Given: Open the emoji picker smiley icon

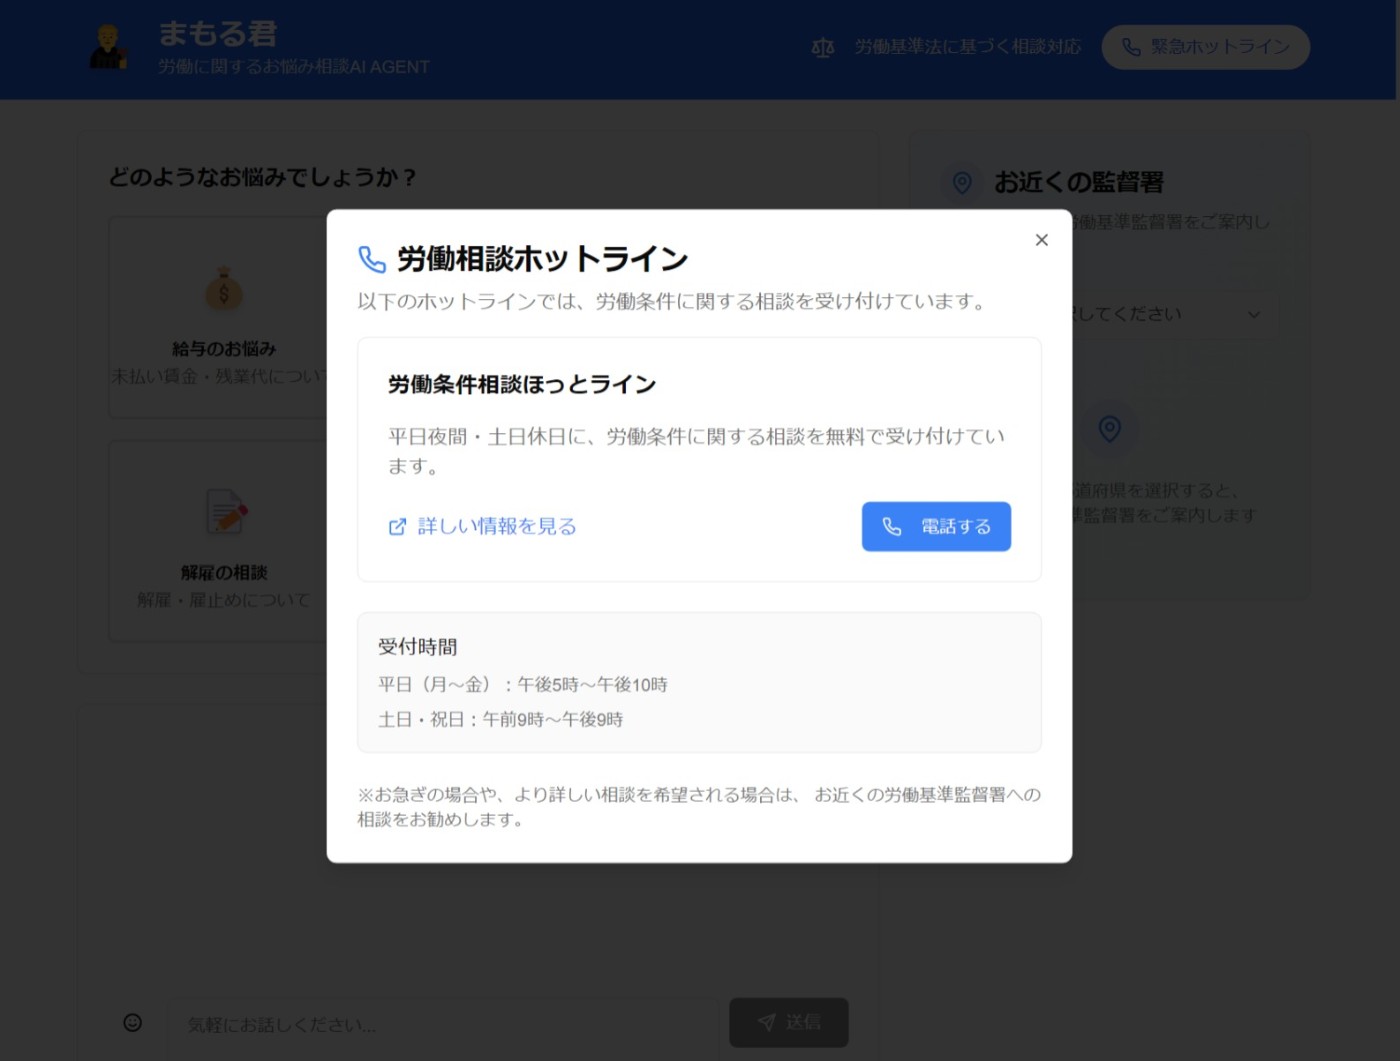Looking at the screenshot, I should pyautogui.click(x=132, y=1022).
